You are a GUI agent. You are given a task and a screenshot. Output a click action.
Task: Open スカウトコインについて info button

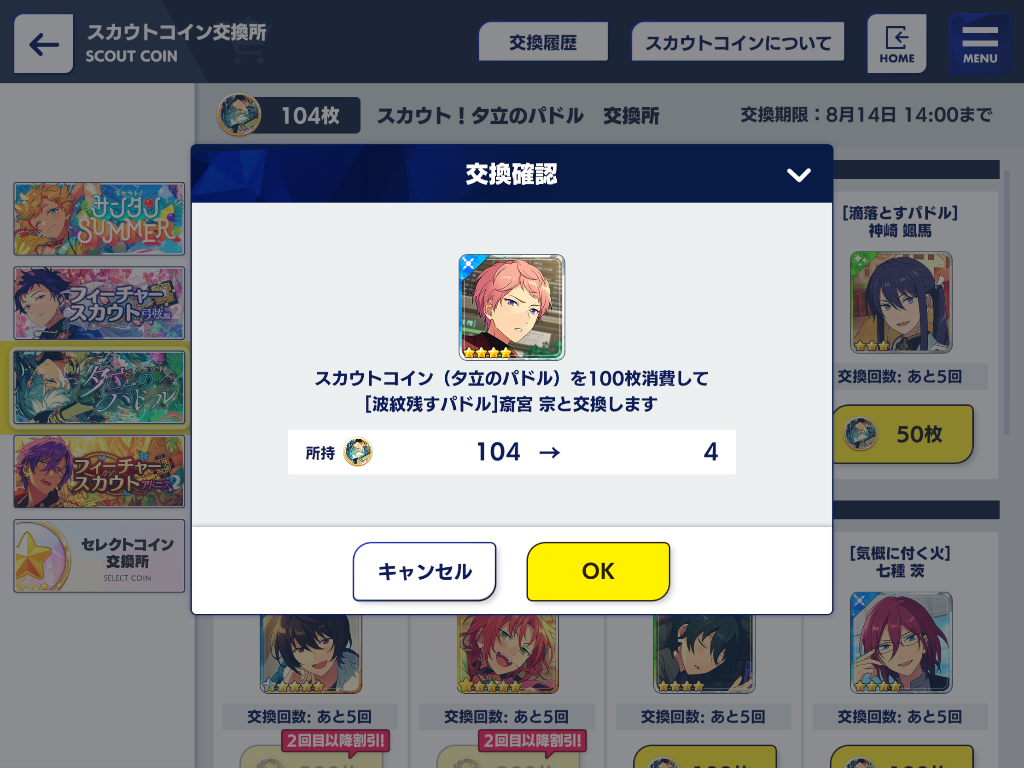pyautogui.click(x=738, y=42)
